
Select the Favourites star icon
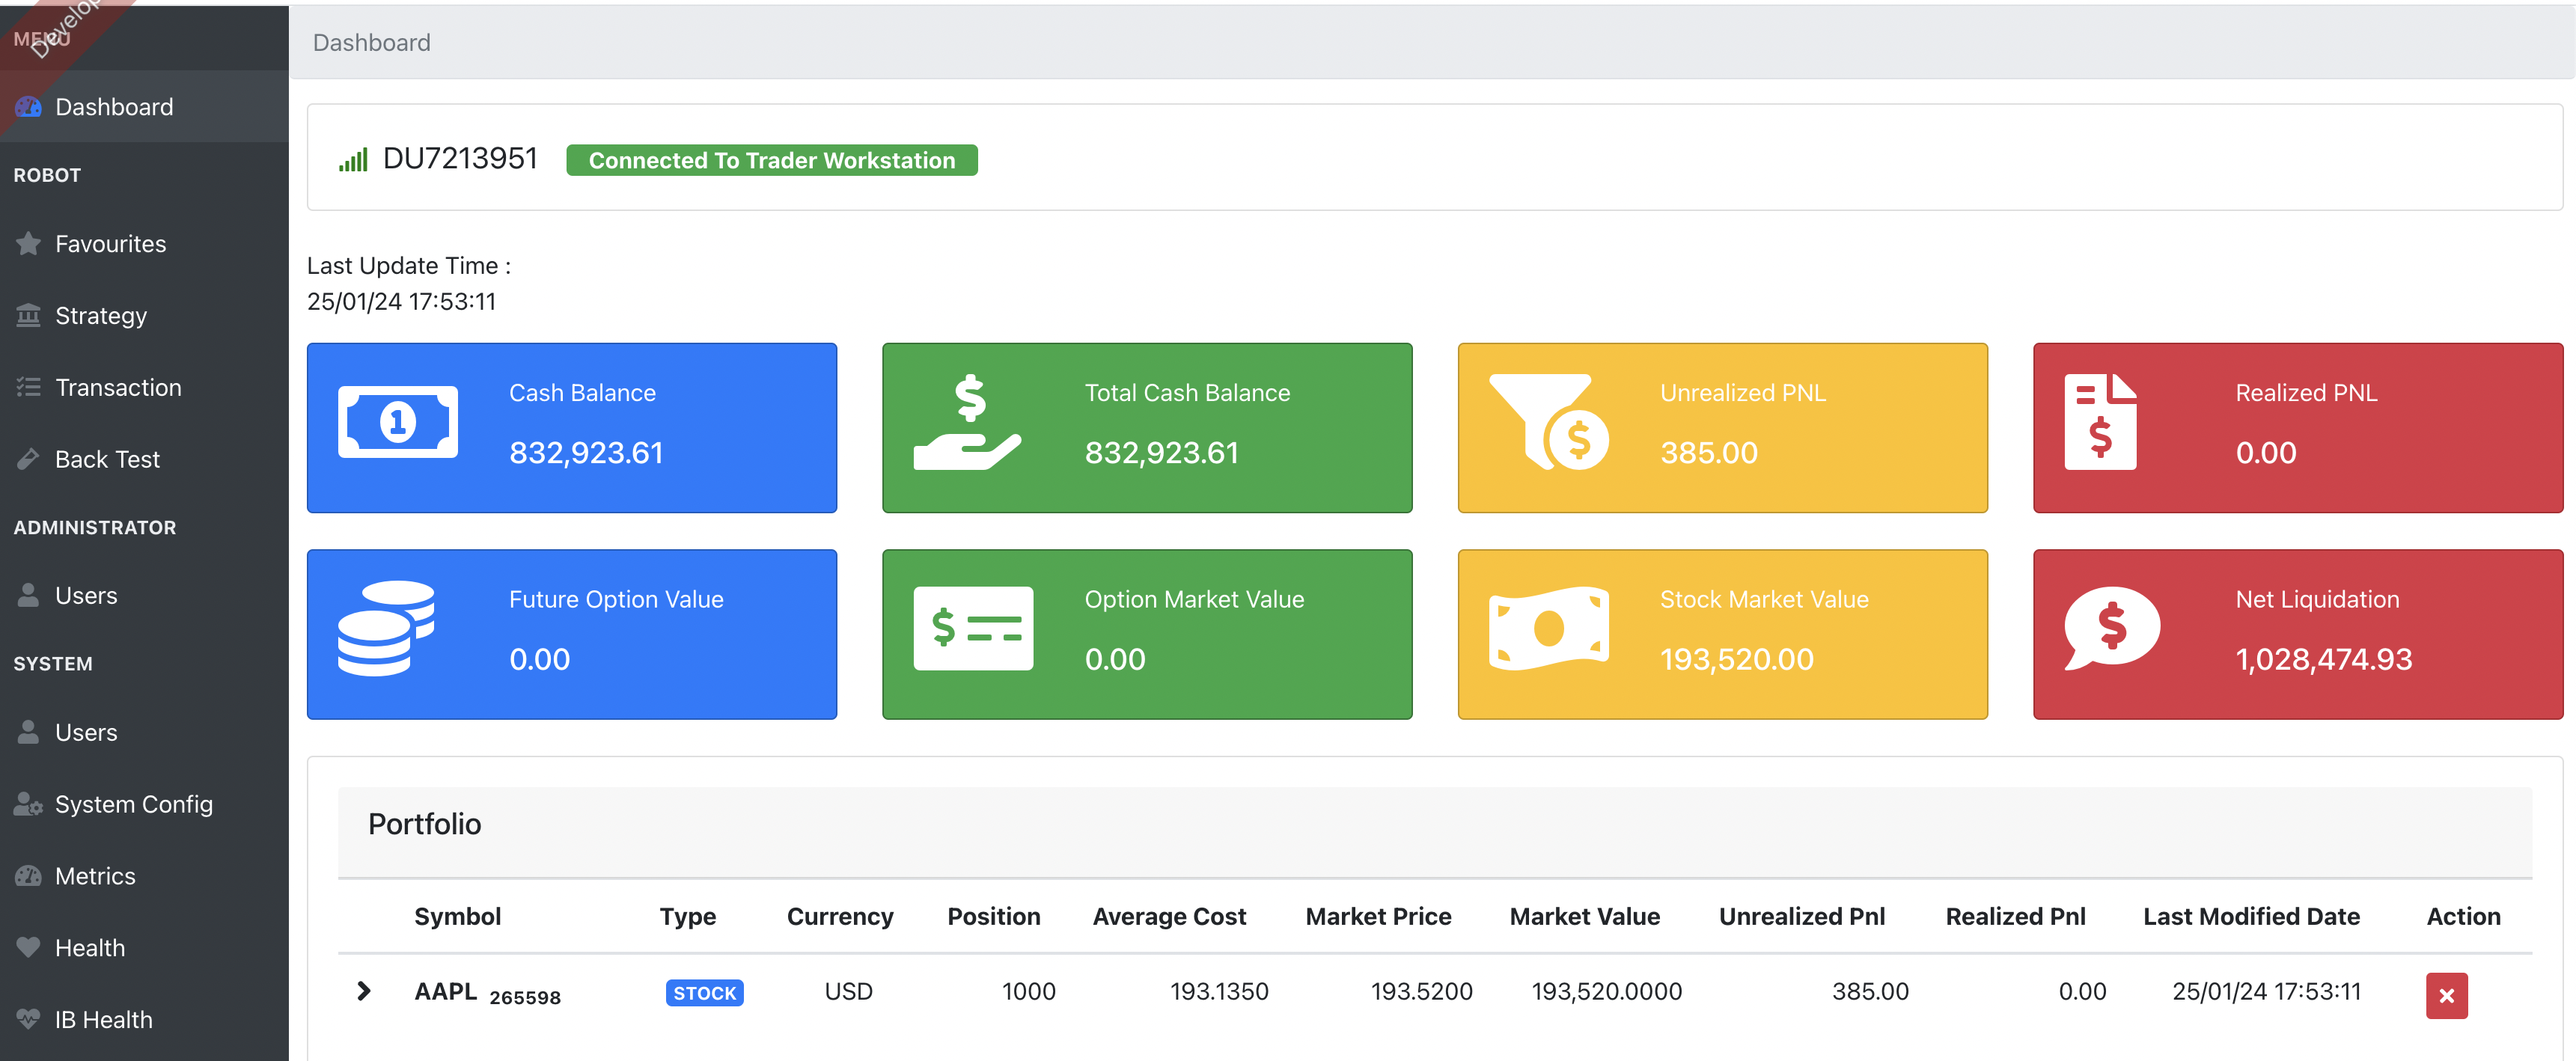(x=28, y=243)
